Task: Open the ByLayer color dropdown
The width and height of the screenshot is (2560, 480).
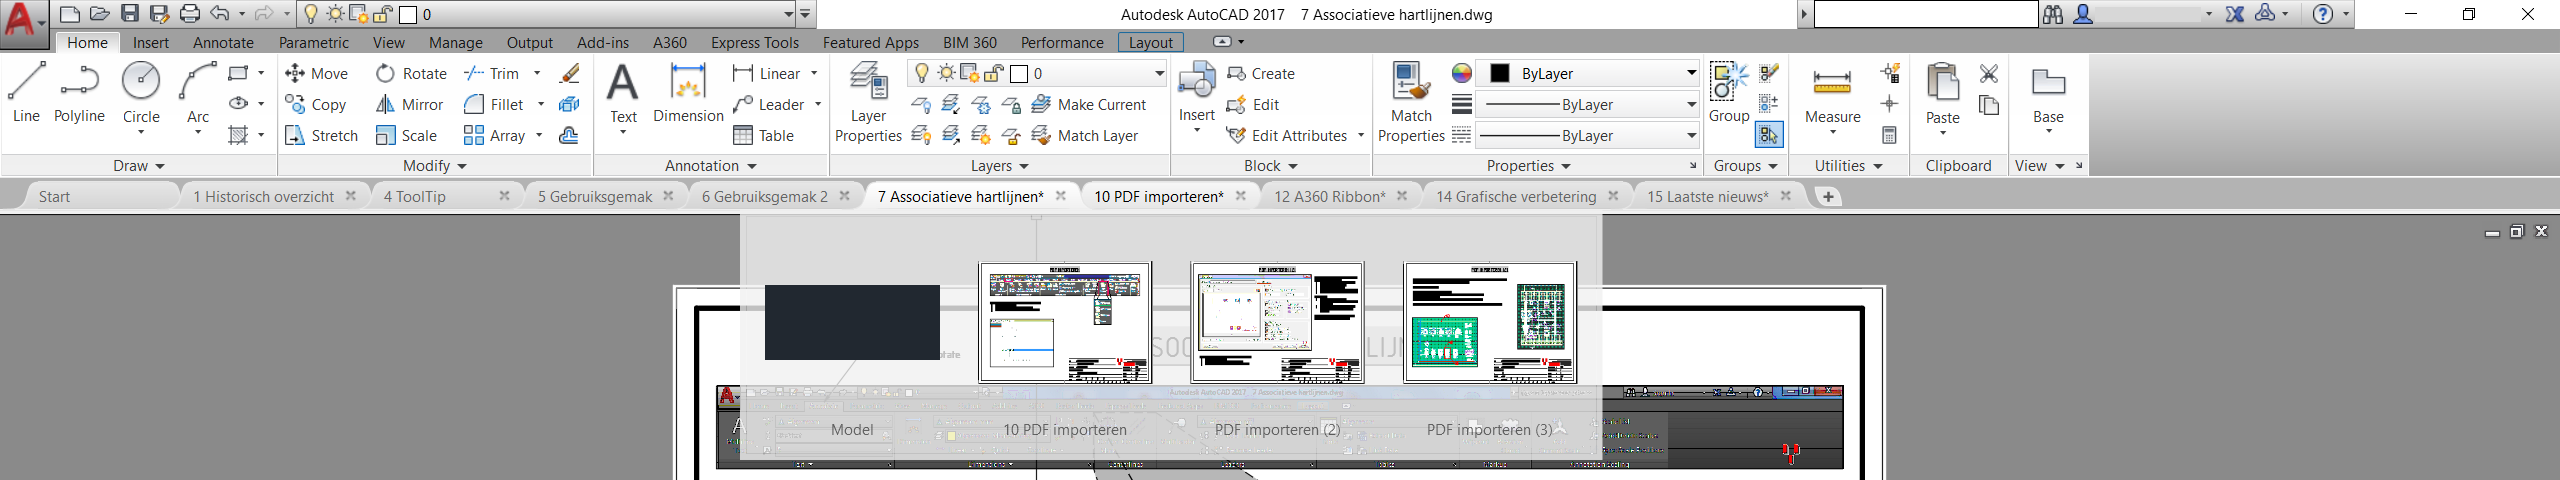Action: (x=1691, y=73)
